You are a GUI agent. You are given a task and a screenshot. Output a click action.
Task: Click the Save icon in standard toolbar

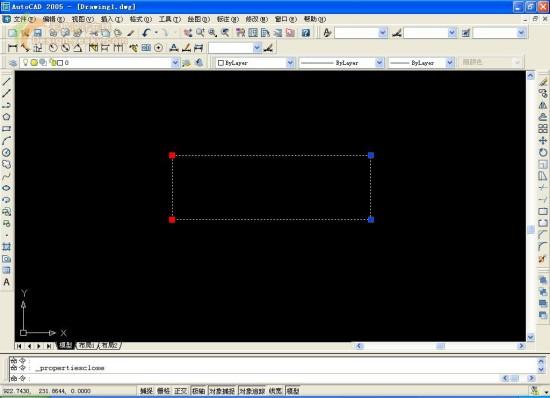tap(37, 33)
